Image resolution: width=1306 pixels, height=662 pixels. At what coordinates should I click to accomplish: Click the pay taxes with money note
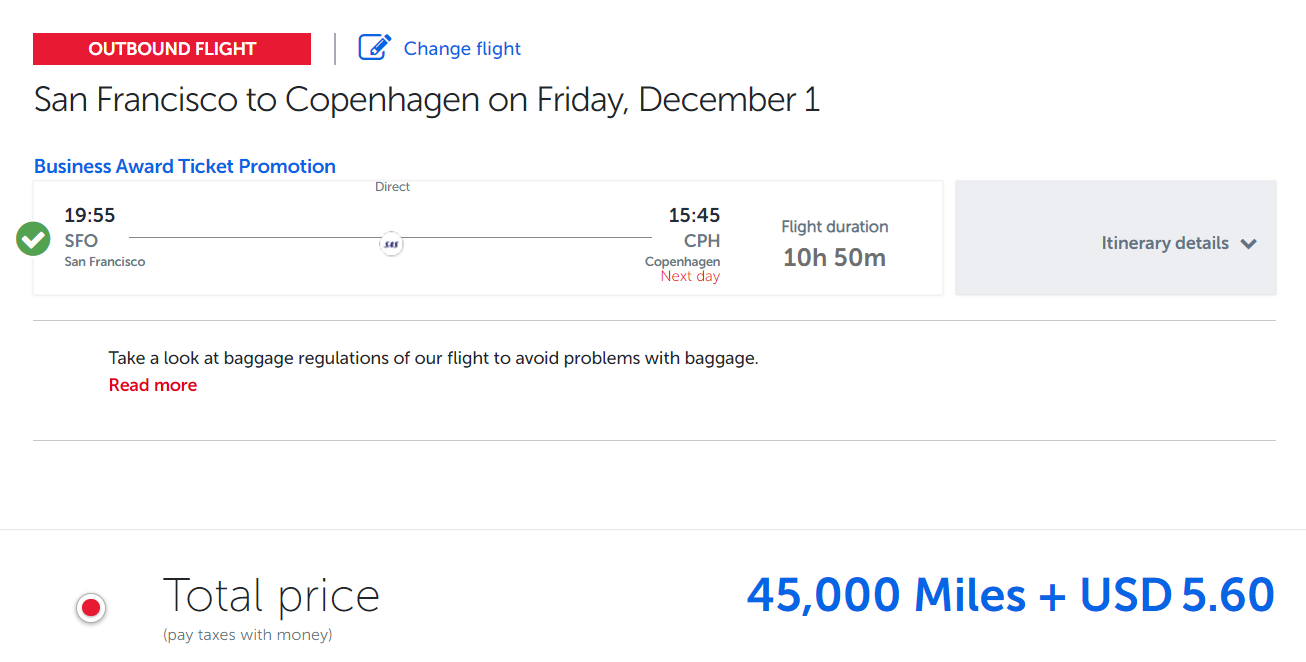(247, 635)
